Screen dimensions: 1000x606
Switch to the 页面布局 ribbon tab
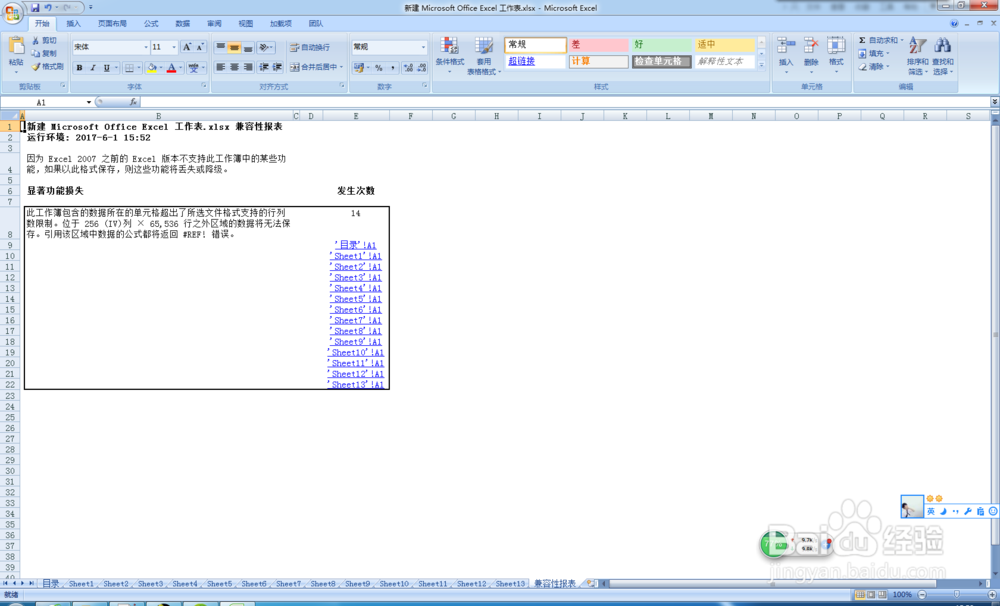112,24
